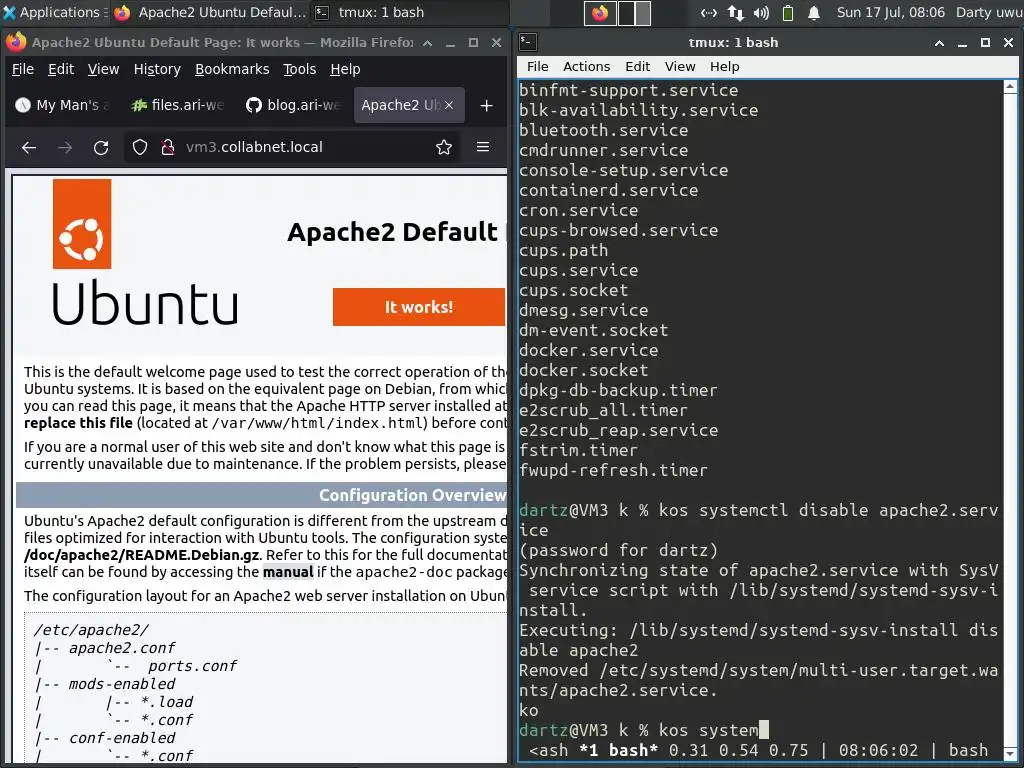Open terminal Actions menu
Screen dimensions: 1024x768
[x=586, y=67]
